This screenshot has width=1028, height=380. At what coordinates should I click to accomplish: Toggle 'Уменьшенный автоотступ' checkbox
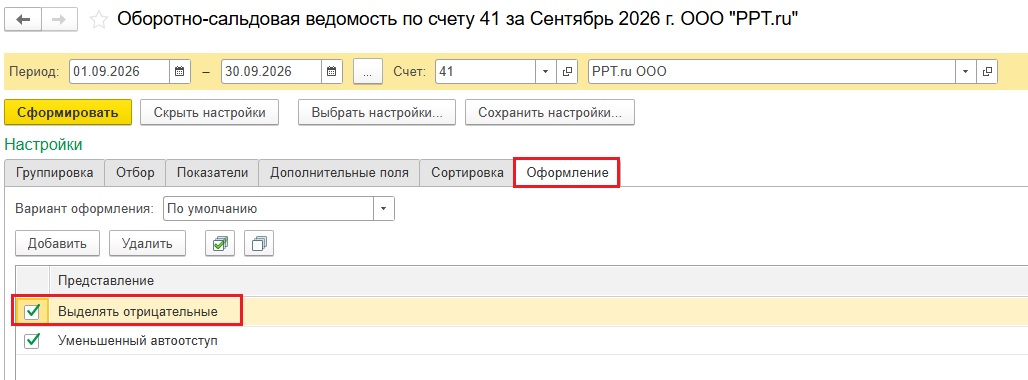[31, 341]
